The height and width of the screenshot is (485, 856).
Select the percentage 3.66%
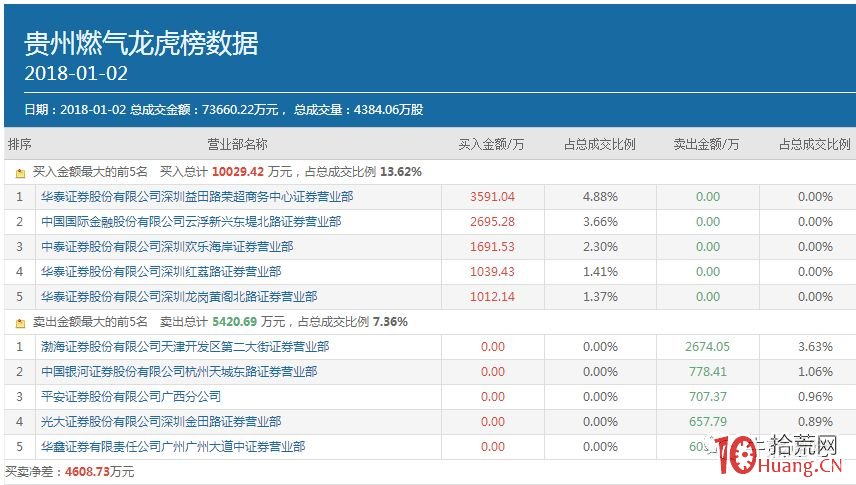[x=601, y=222]
